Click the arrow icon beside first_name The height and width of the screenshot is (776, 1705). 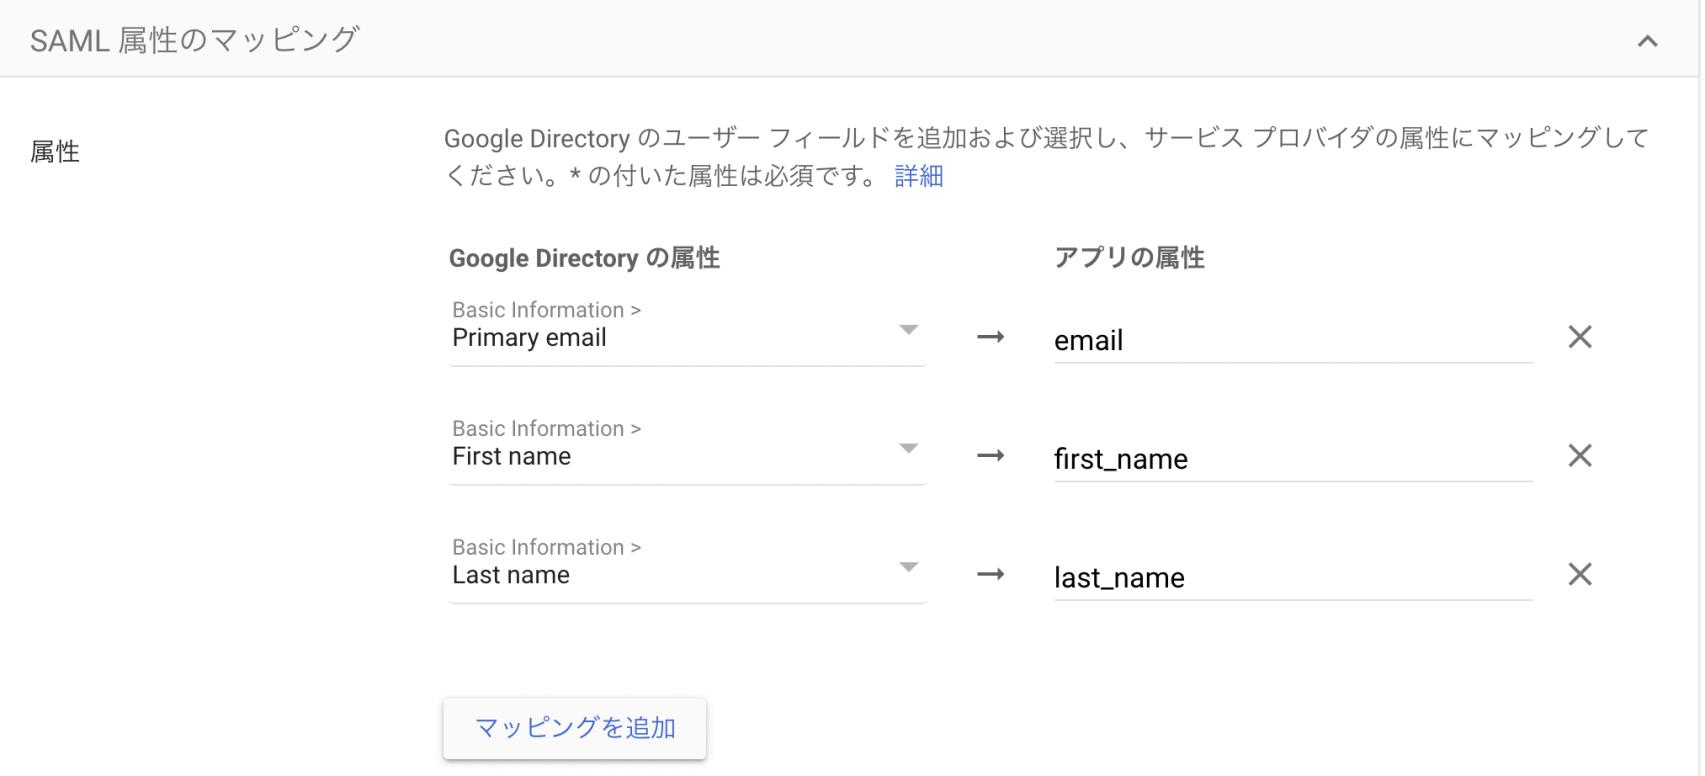pos(990,456)
